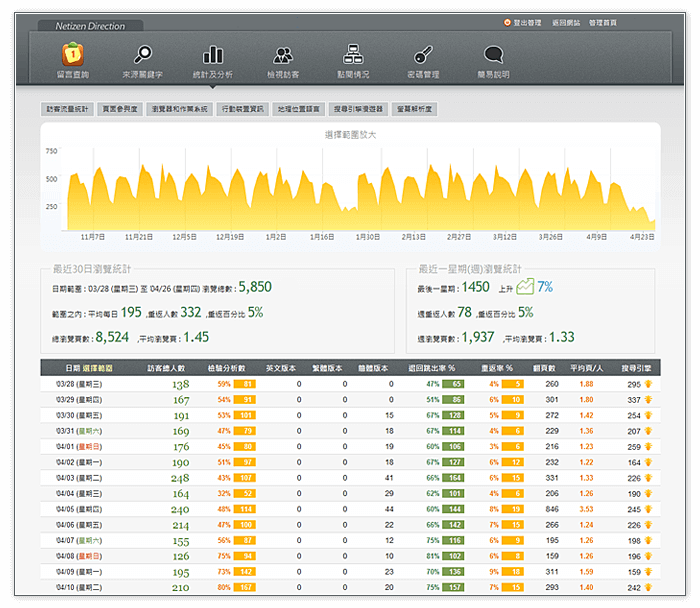Screen dimensions: 700x608
Task: Click the 返回網站 link at top
Action: tap(565, 22)
